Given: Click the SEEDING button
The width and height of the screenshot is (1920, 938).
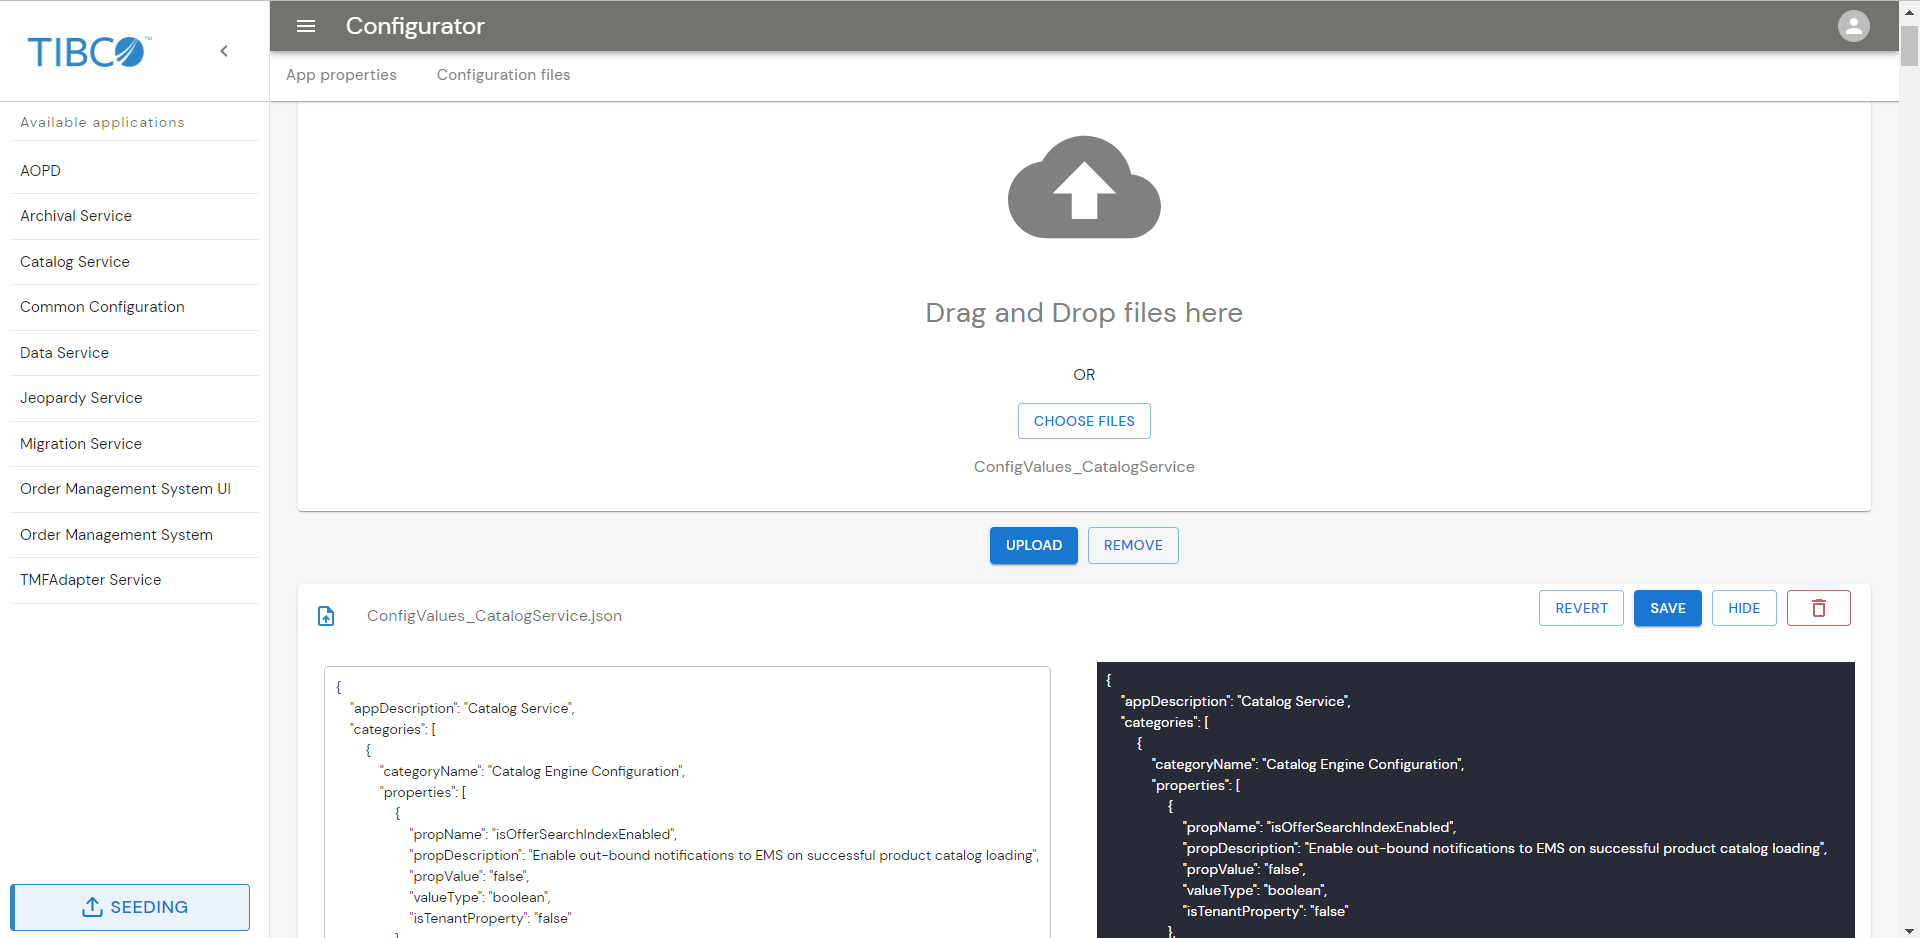Looking at the screenshot, I should [x=130, y=907].
